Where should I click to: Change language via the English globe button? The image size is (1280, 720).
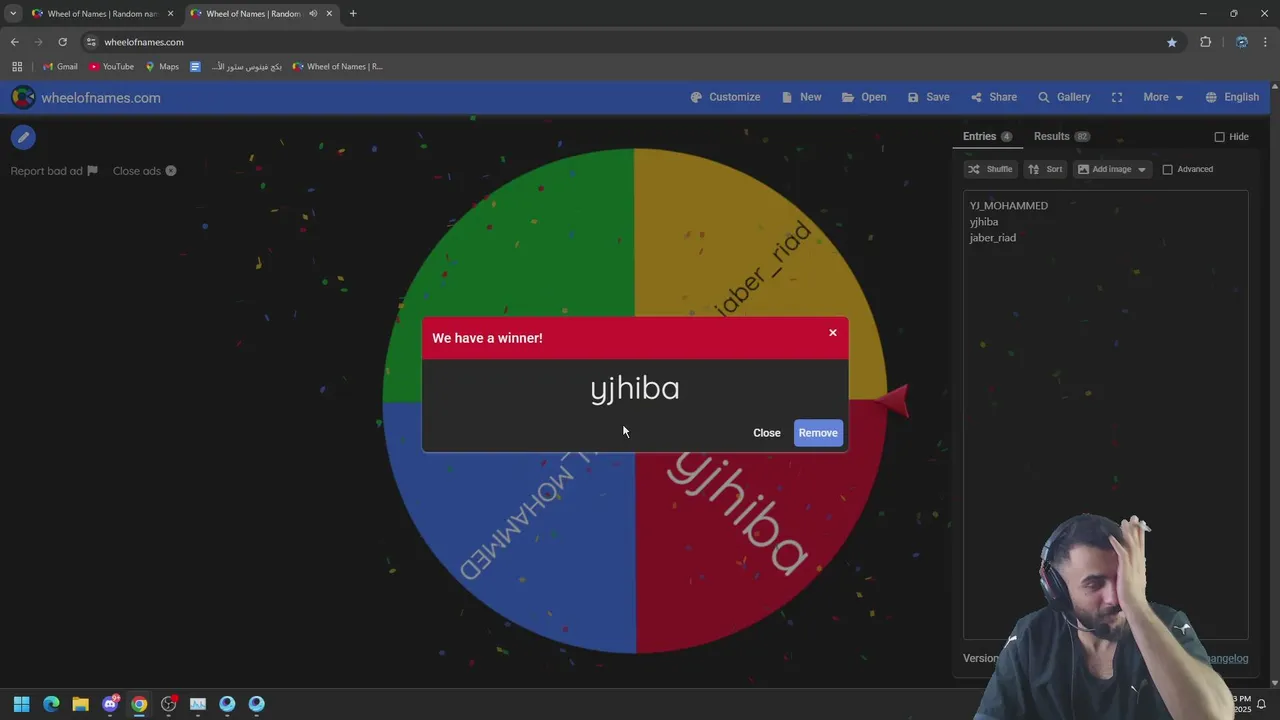pos(1232,97)
